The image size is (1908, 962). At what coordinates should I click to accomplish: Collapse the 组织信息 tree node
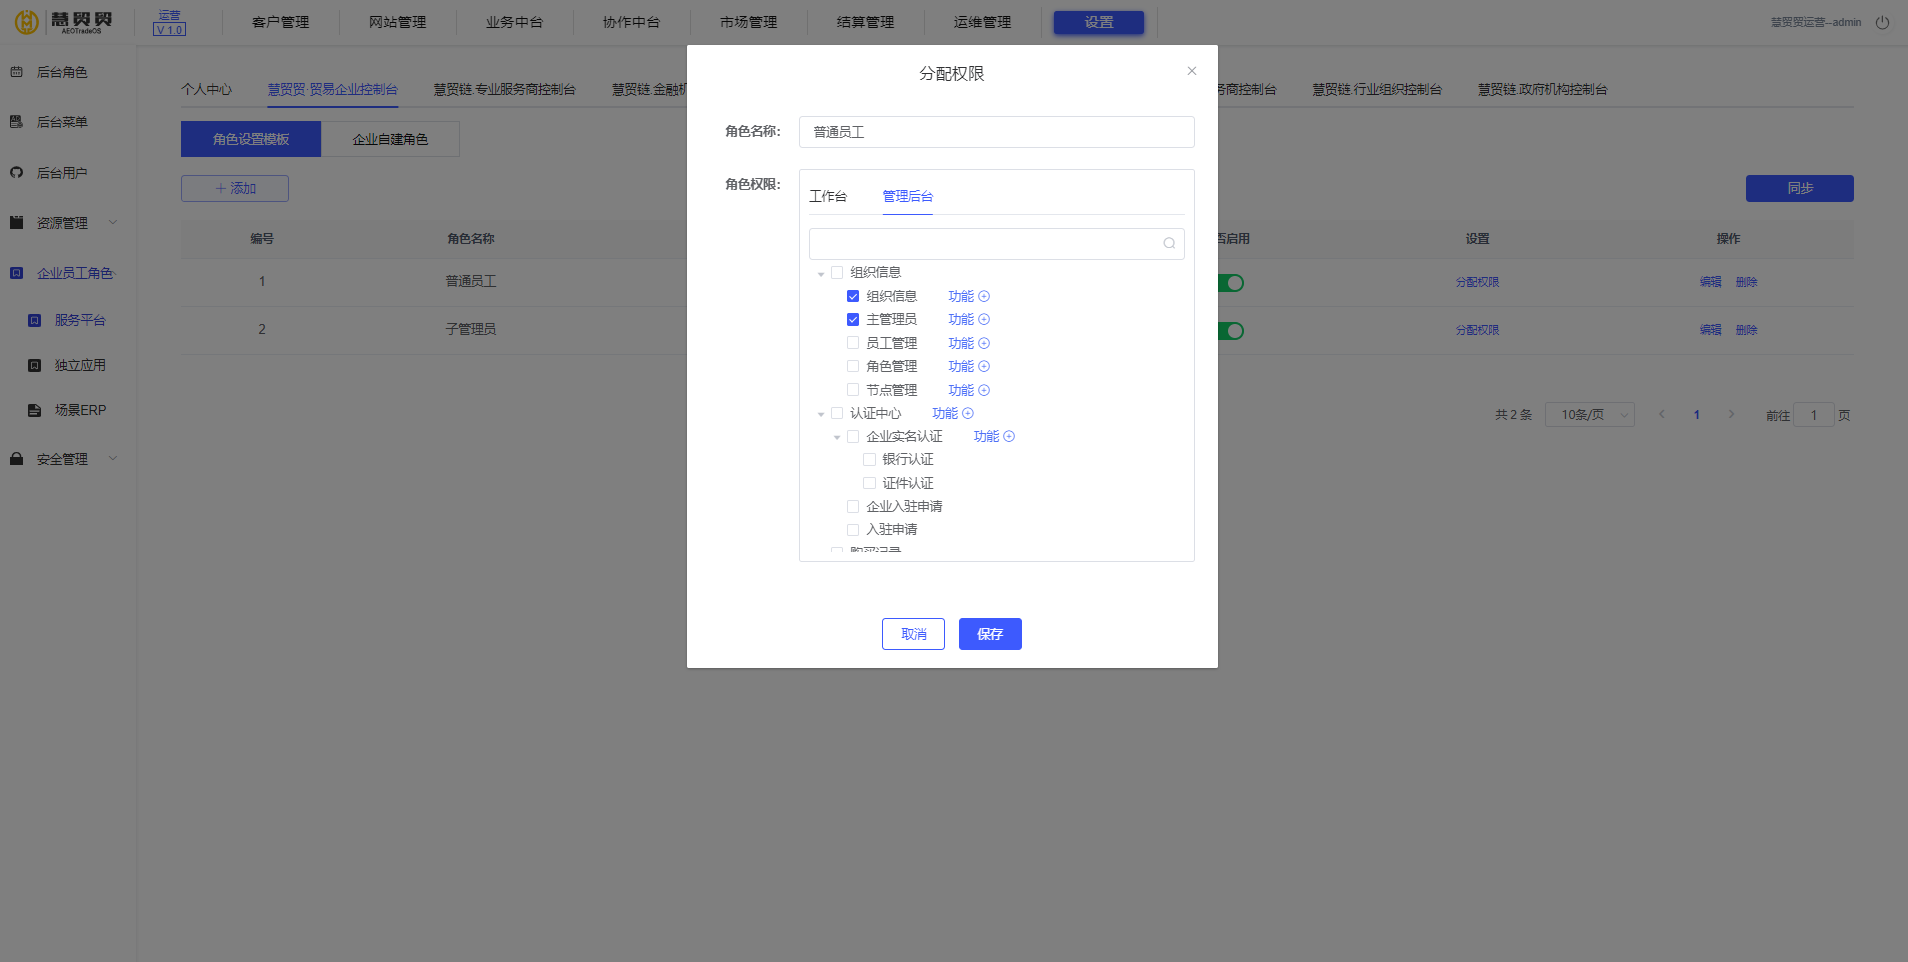[x=821, y=274]
